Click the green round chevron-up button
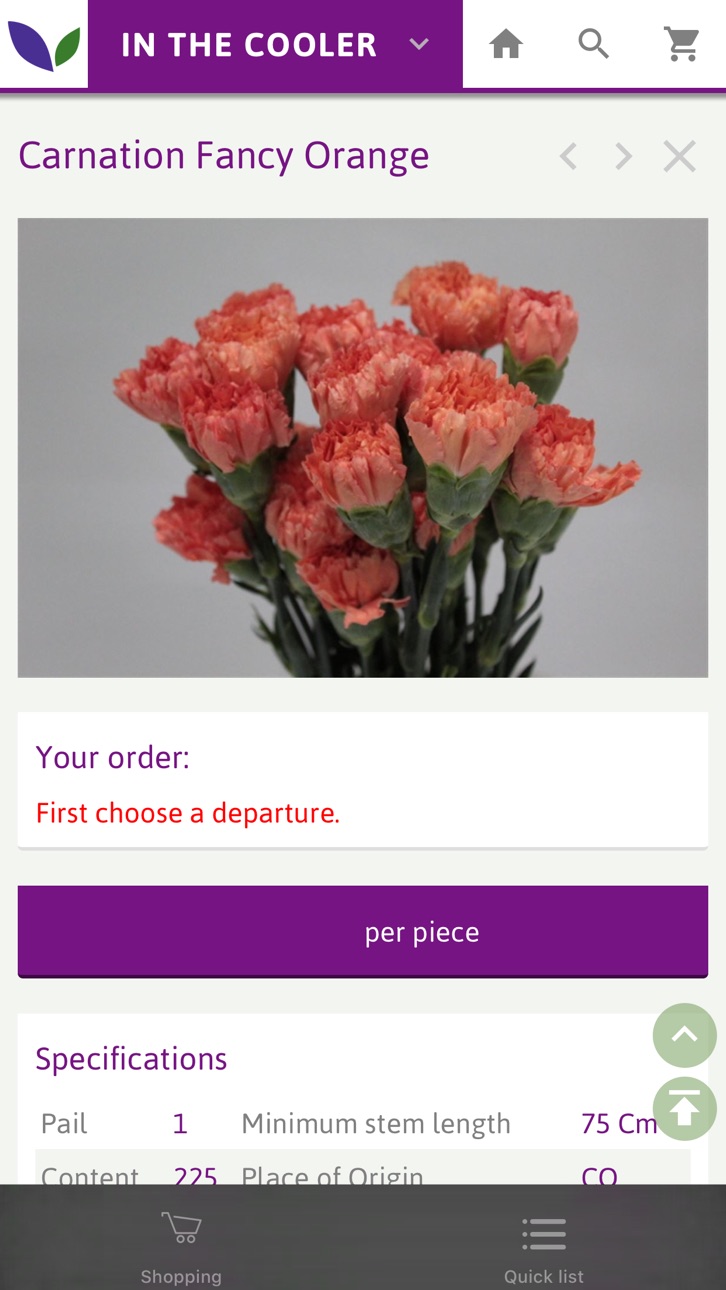The width and height of the screenshot is (726, 1290). pos(685,1035)
